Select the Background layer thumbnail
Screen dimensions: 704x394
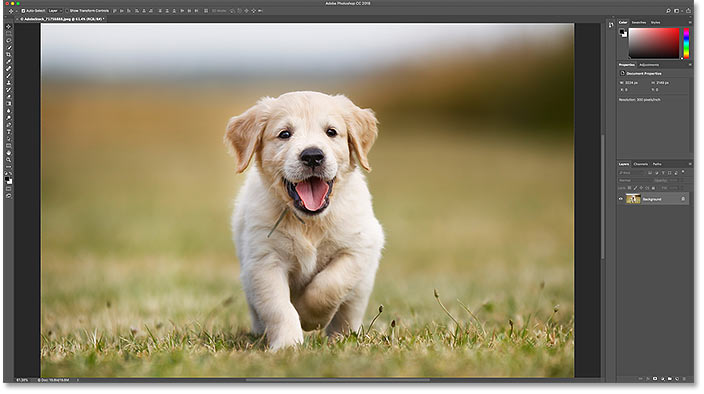coord(633,198)
